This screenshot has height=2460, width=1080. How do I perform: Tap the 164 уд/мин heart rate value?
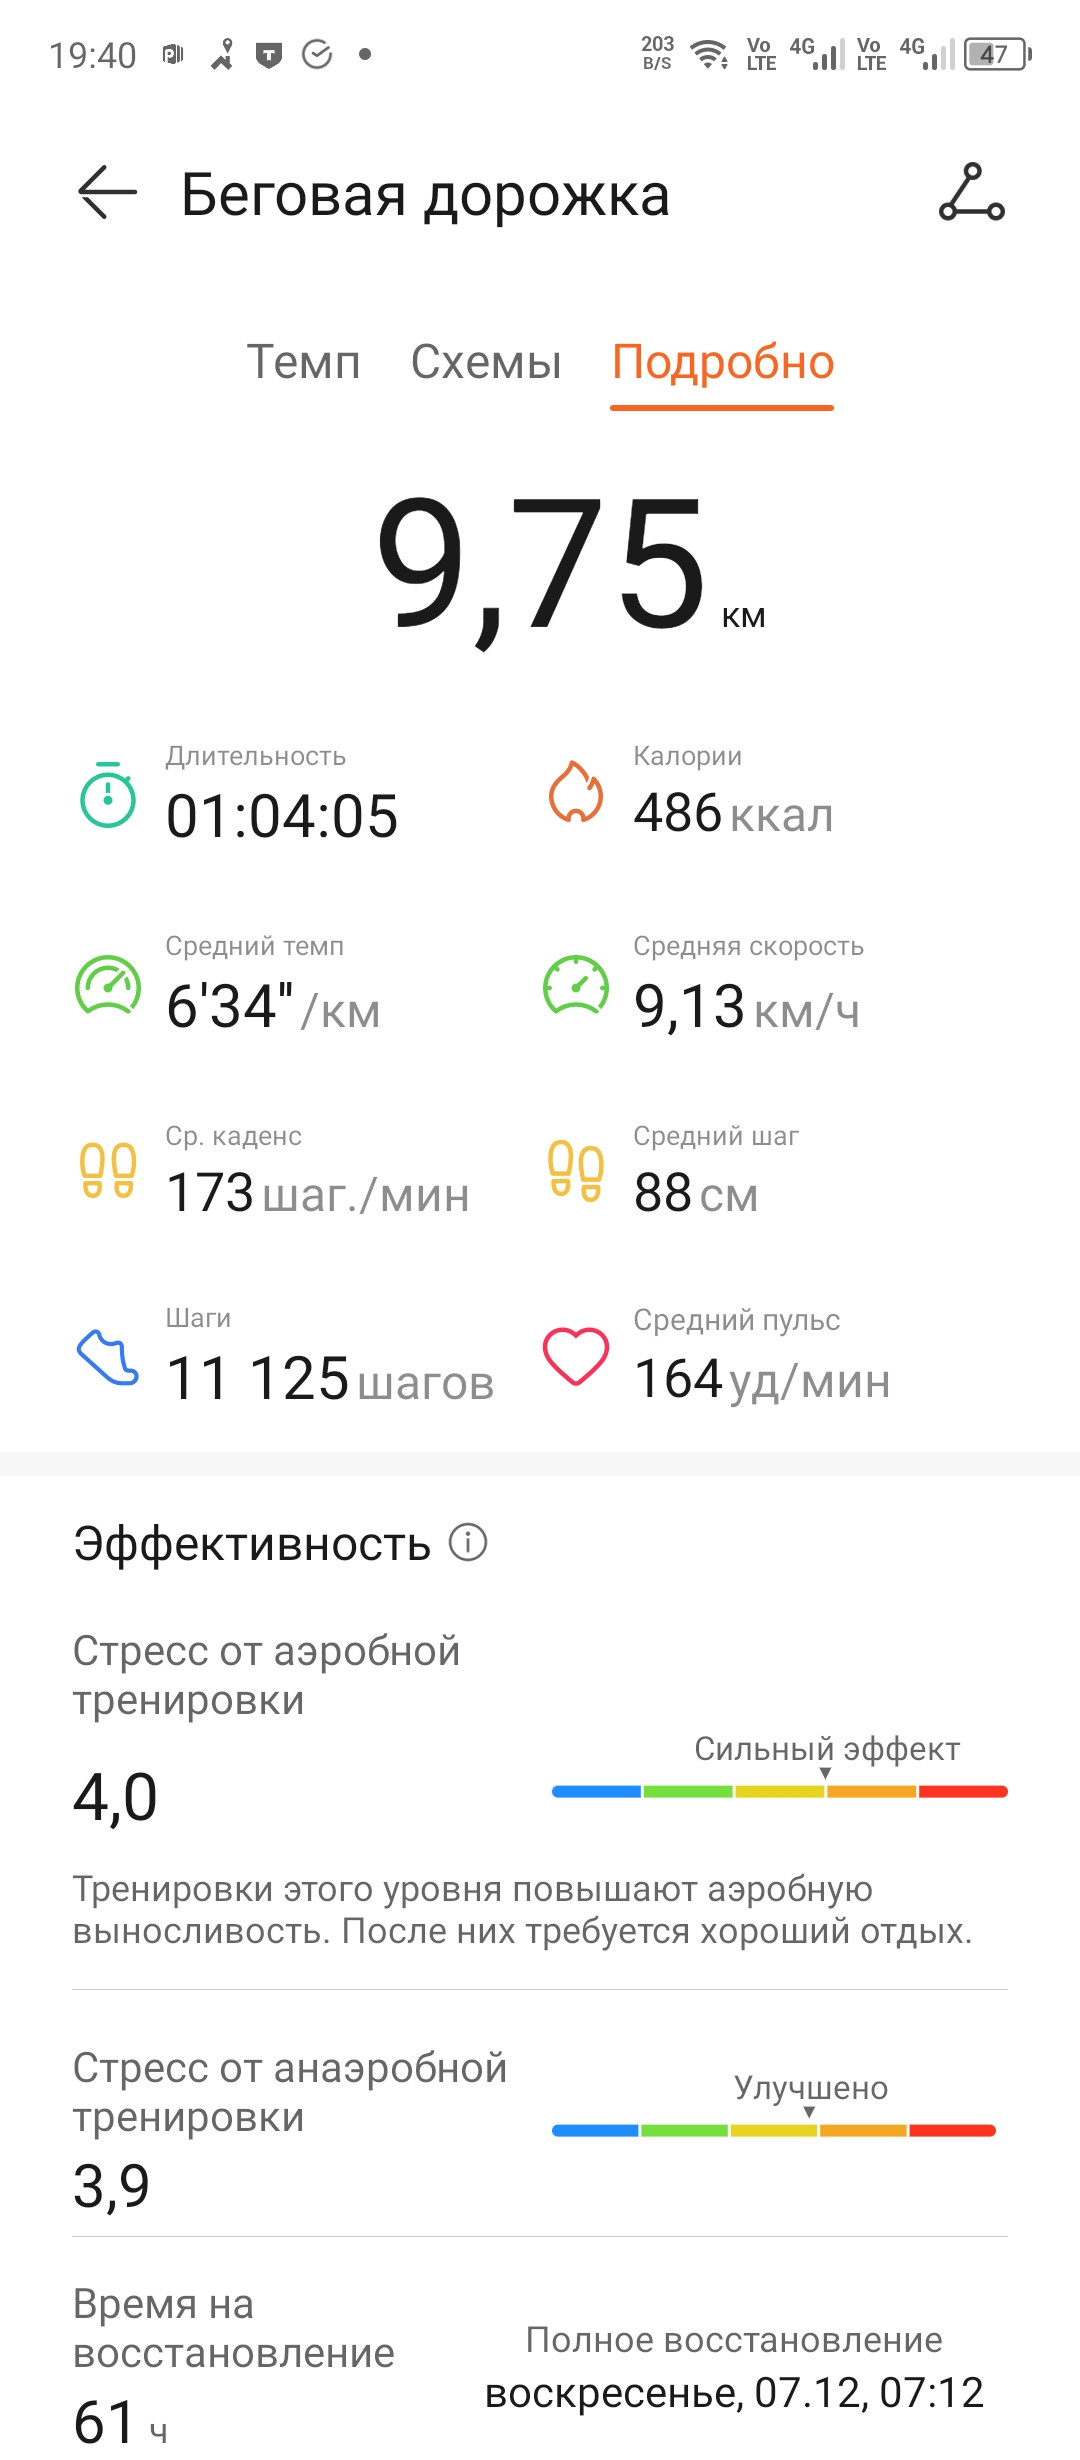tap(762, 1380)
